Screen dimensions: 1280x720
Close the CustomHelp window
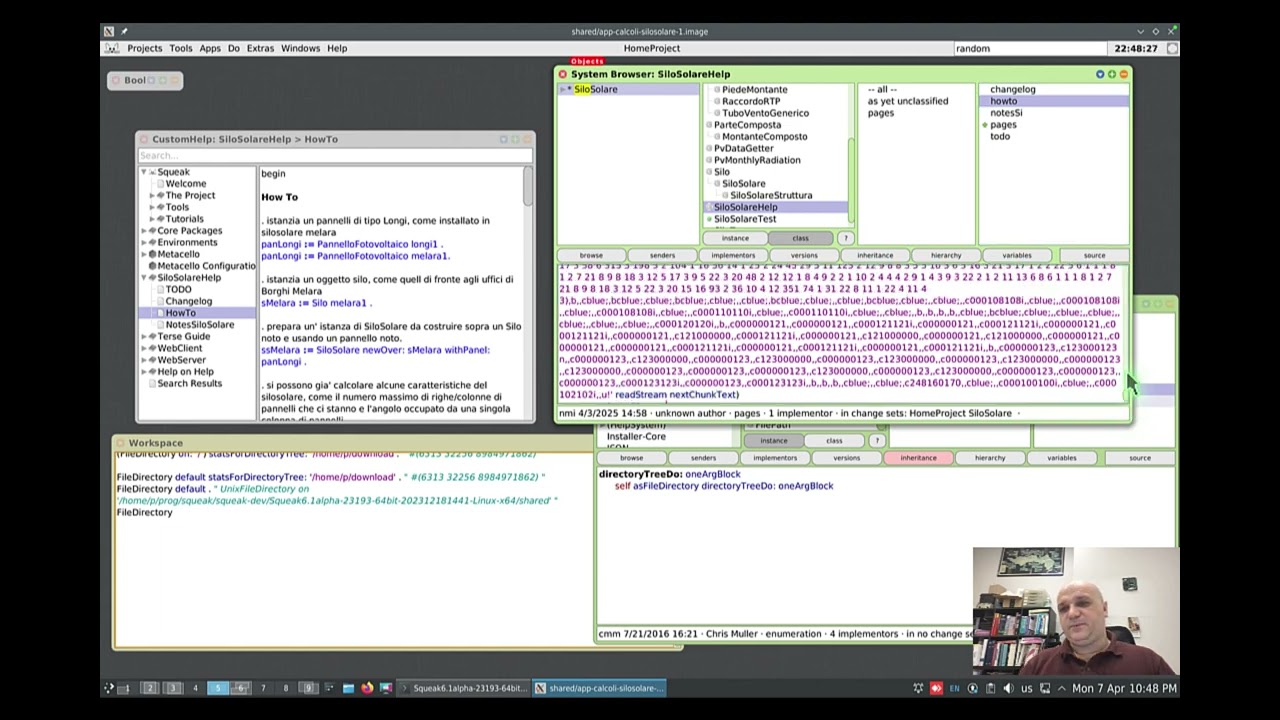(x=144, y=139)
